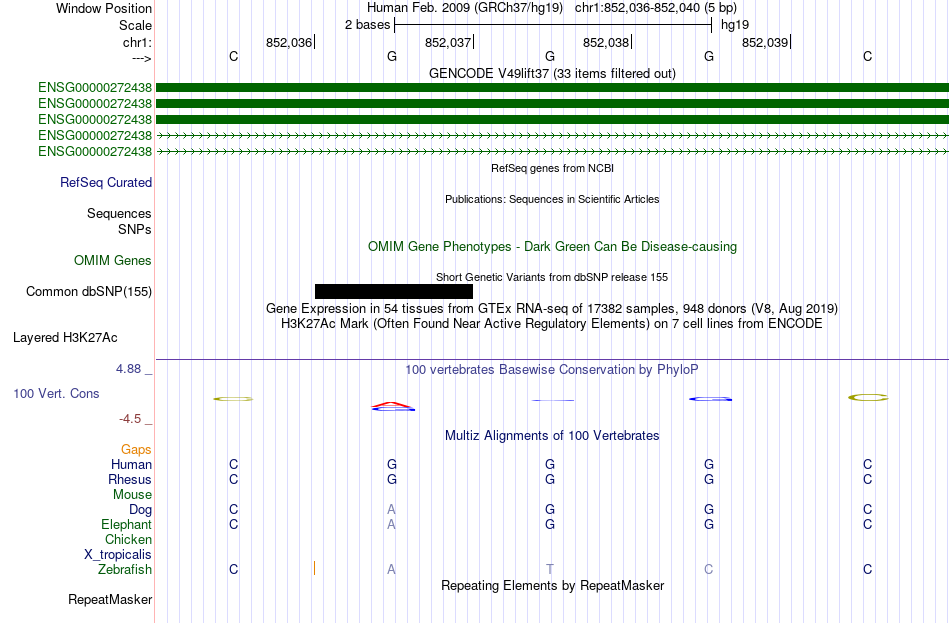Click the Zebrafish species label
950x623 pixels.
pos(124,569)
